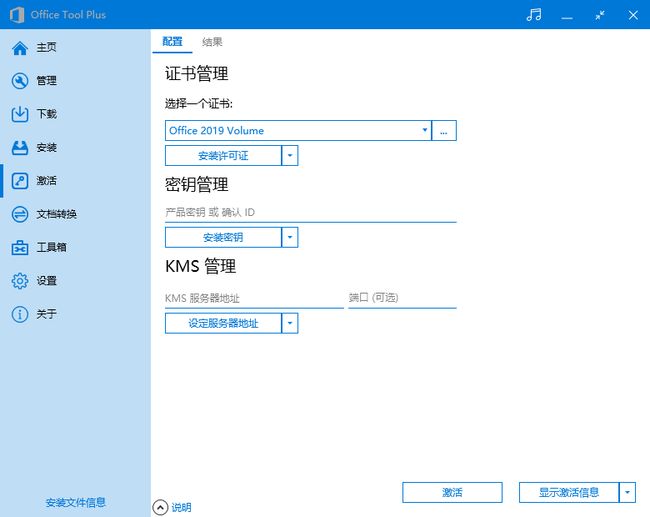Expand the 说明 chevron circle icon
The height and width of the screenshot is (517, 650).
pyautogui.click(x=160, y=507)
